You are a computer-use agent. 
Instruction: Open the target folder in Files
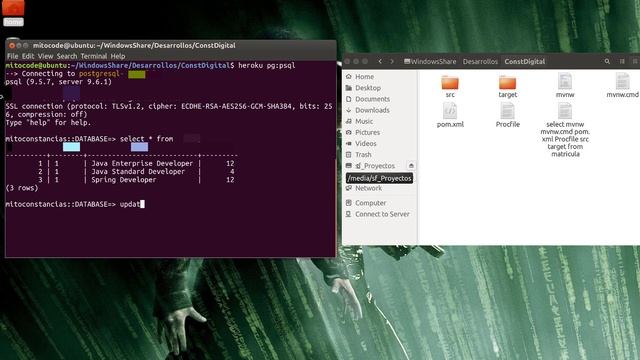(x=507, y=83)
